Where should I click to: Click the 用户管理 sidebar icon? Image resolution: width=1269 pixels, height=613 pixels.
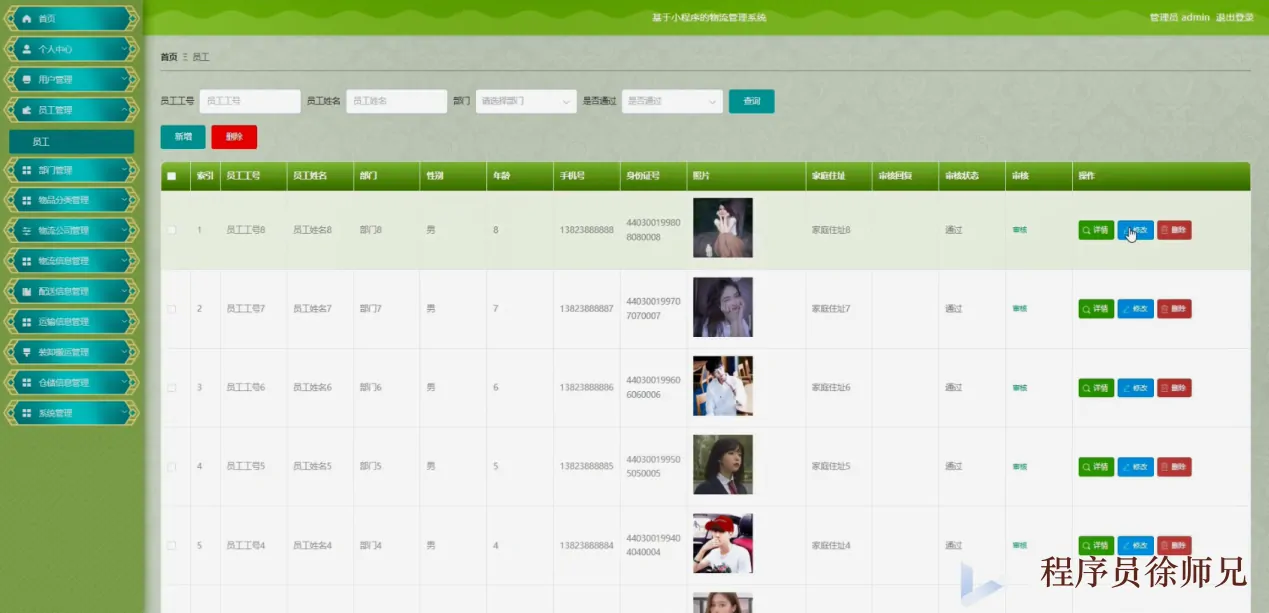(27, 79)
